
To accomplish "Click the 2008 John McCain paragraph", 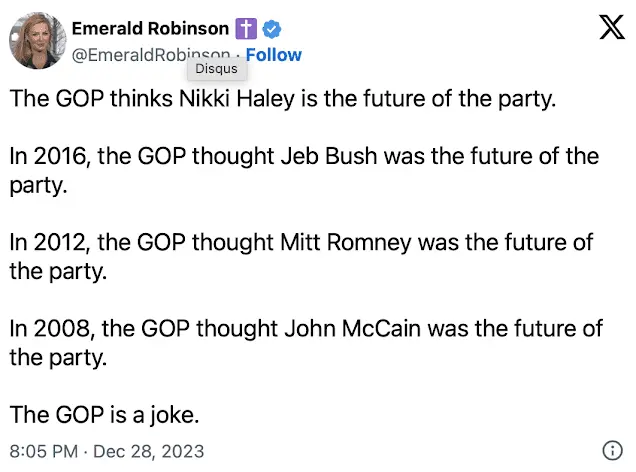I will [300, 343].
